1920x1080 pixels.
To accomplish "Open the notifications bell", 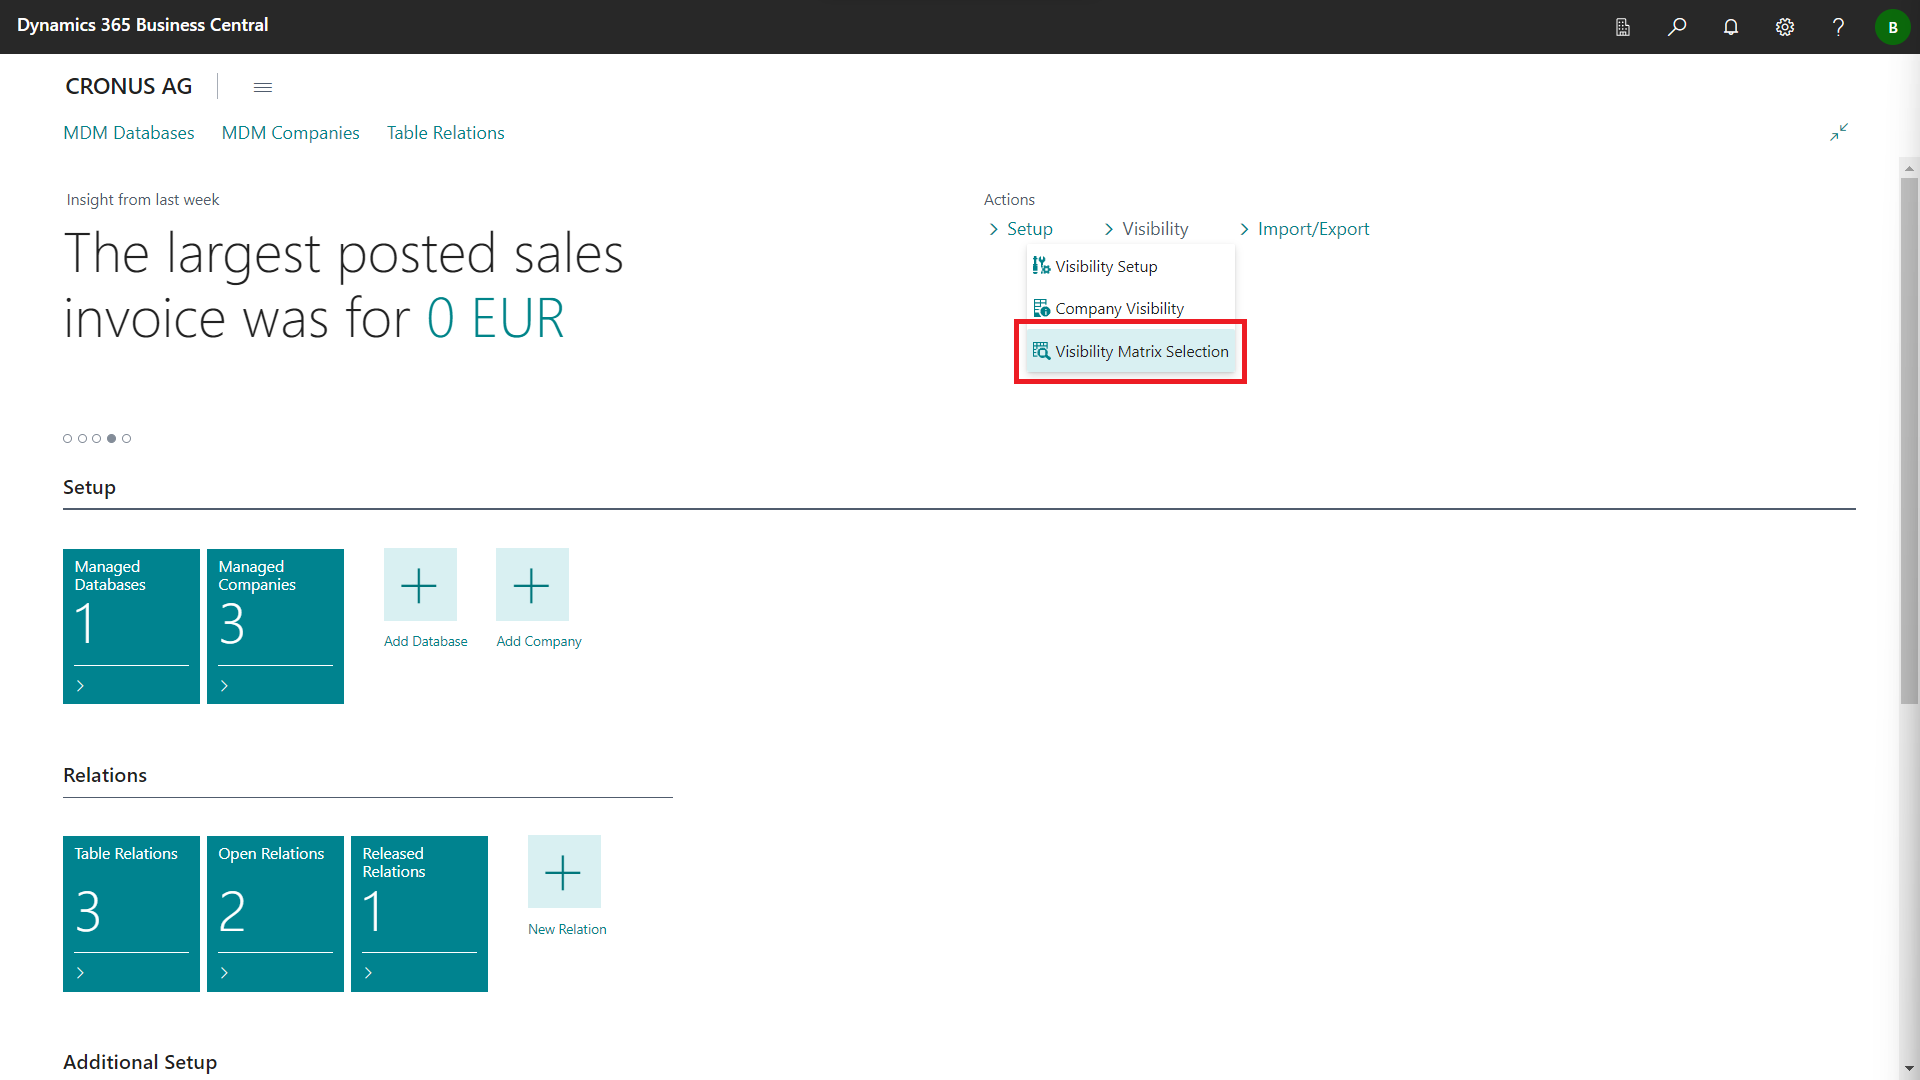I will pos(1731,27).
